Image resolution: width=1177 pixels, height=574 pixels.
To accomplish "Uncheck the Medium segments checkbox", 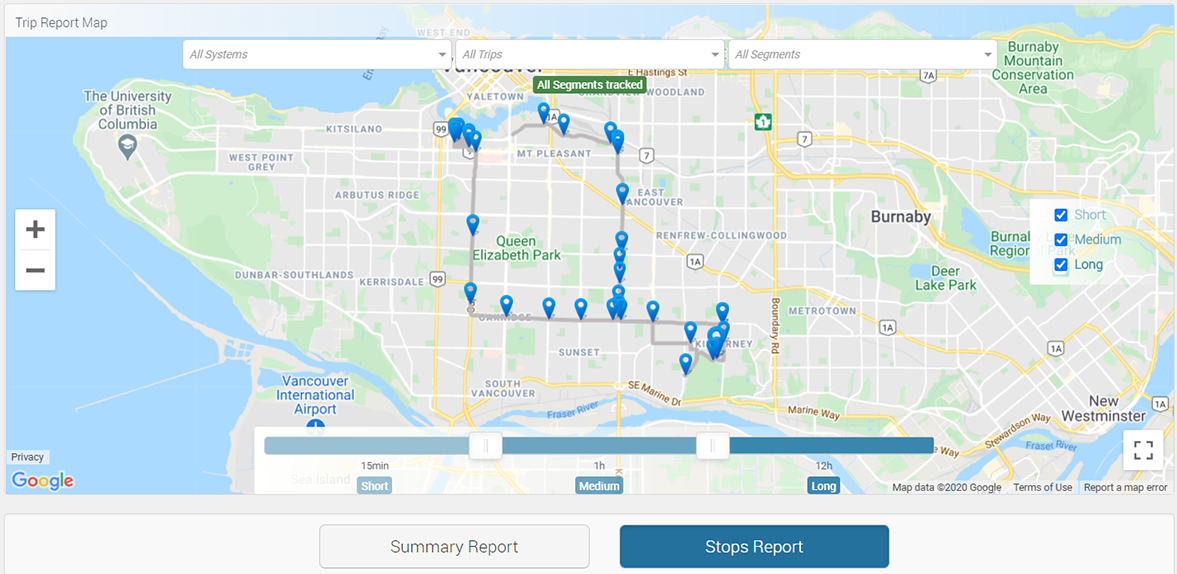I will coord(1061,240).
